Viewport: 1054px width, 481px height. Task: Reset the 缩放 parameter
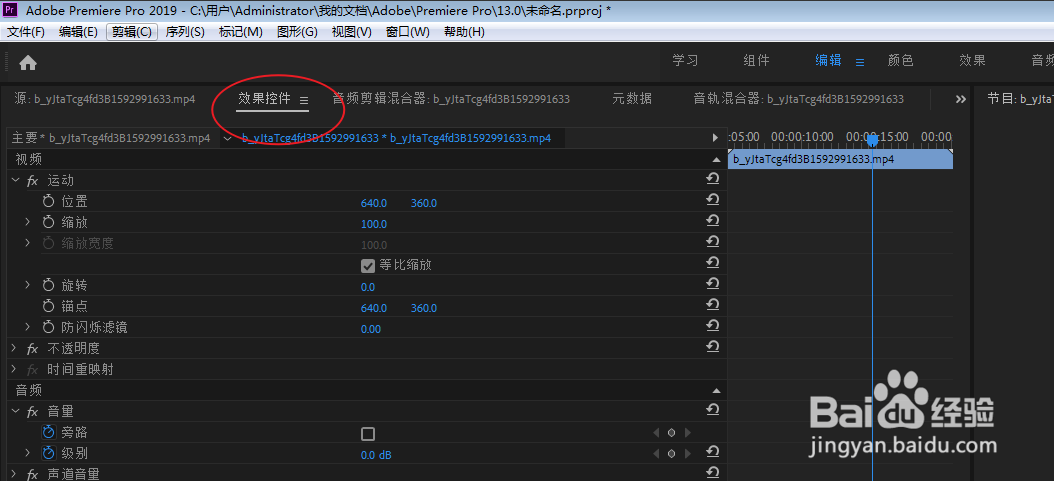pyautogui.click(x=713, y=220)
